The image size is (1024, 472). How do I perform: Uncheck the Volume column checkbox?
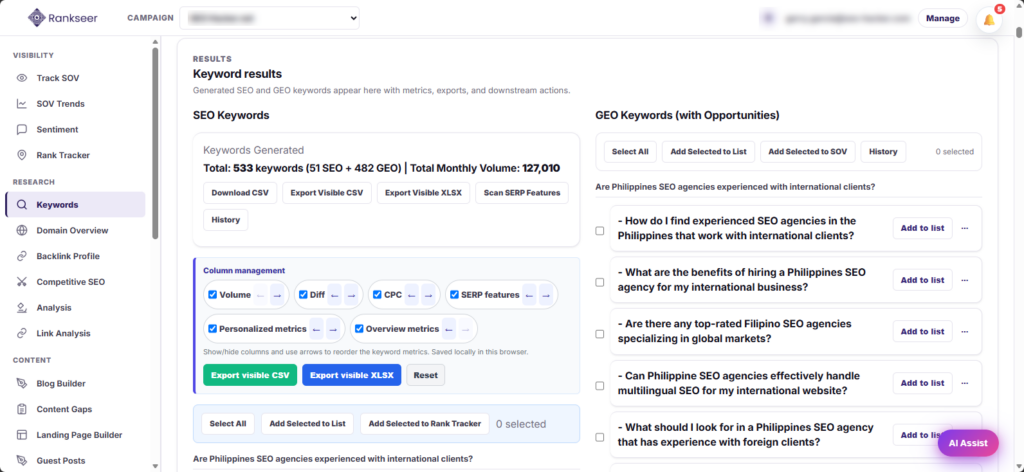212,295
